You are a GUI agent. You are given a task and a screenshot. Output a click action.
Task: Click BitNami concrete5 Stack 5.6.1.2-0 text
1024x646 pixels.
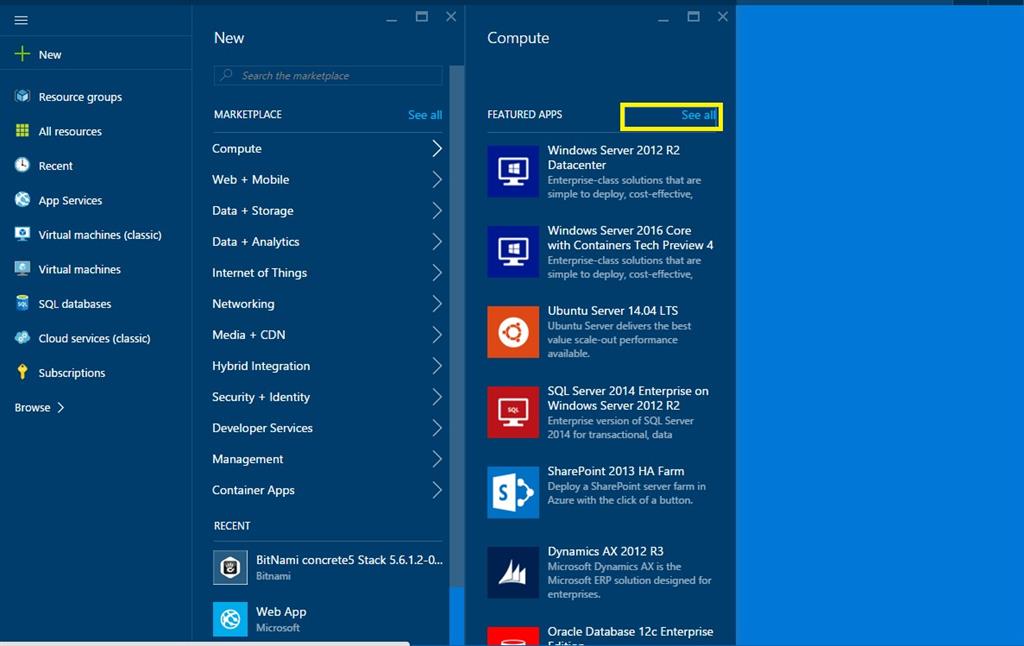pyautogui.click(x=349, y=560)
